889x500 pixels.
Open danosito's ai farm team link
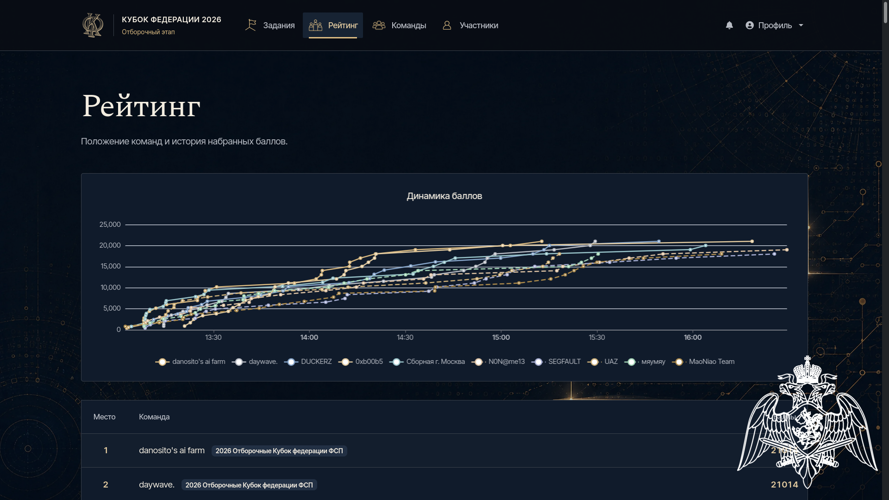(x=171, y=451)
